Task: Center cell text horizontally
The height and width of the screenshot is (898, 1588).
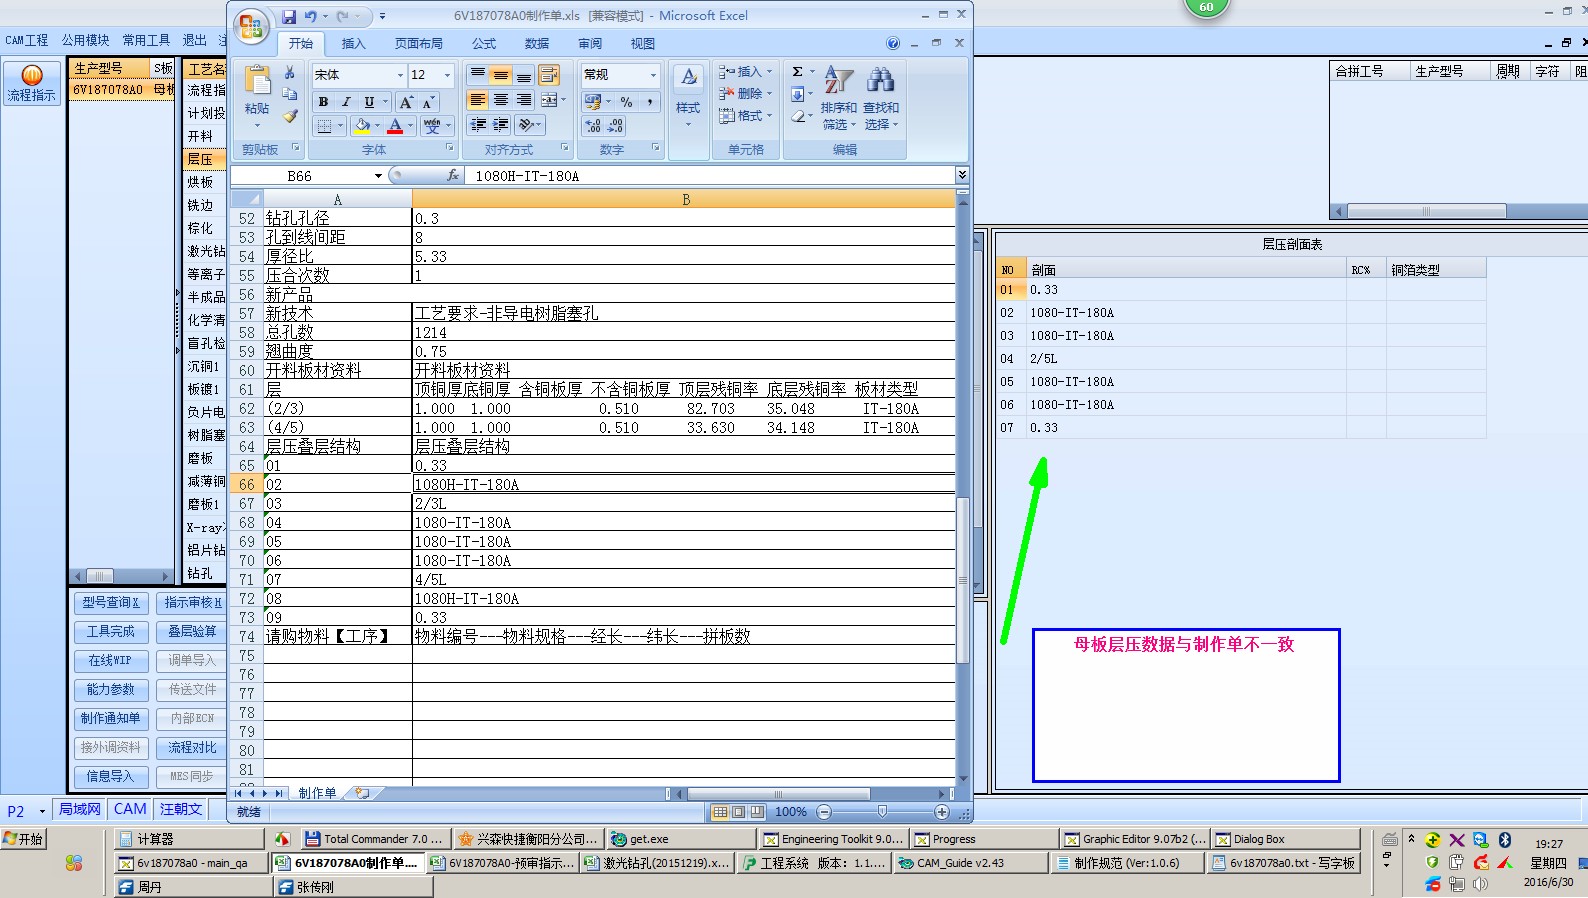Action: pyautogui.click(x=501, y=100)
